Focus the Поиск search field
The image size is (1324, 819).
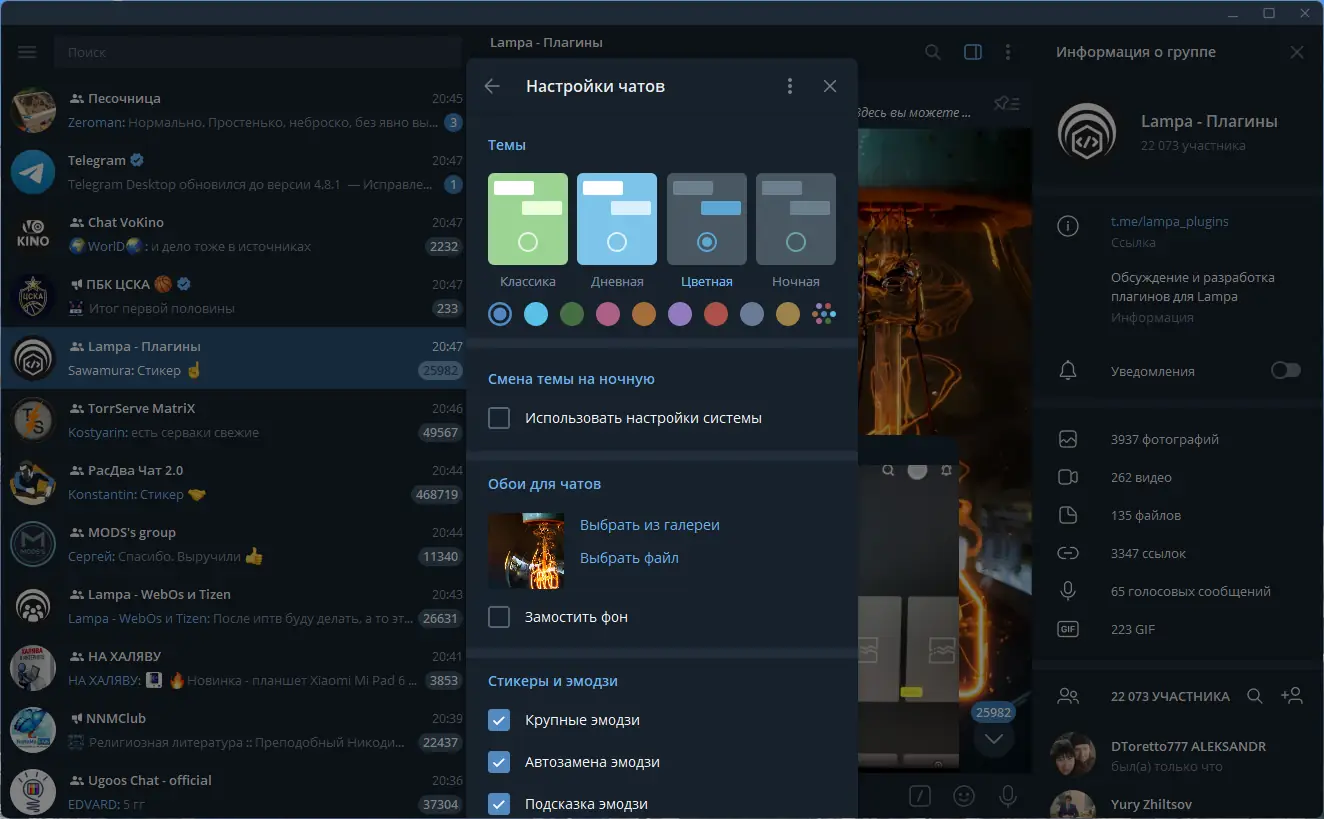click(257, 52)
